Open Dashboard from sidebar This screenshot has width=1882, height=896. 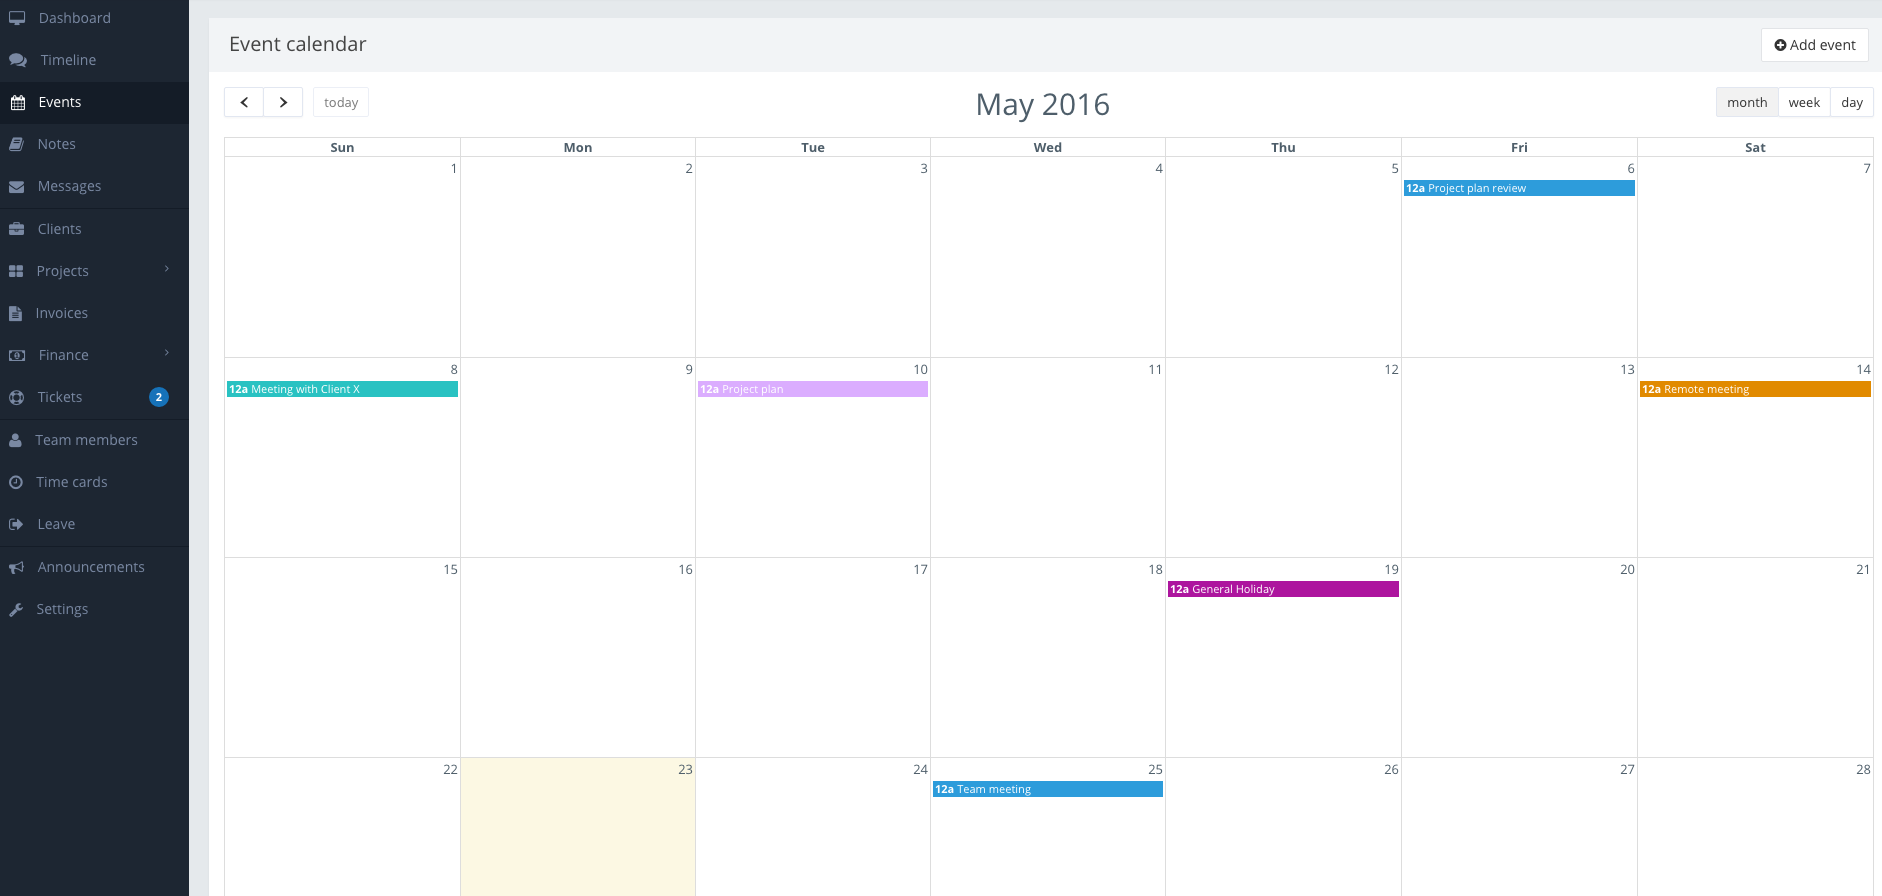click(x=94, y=18)
